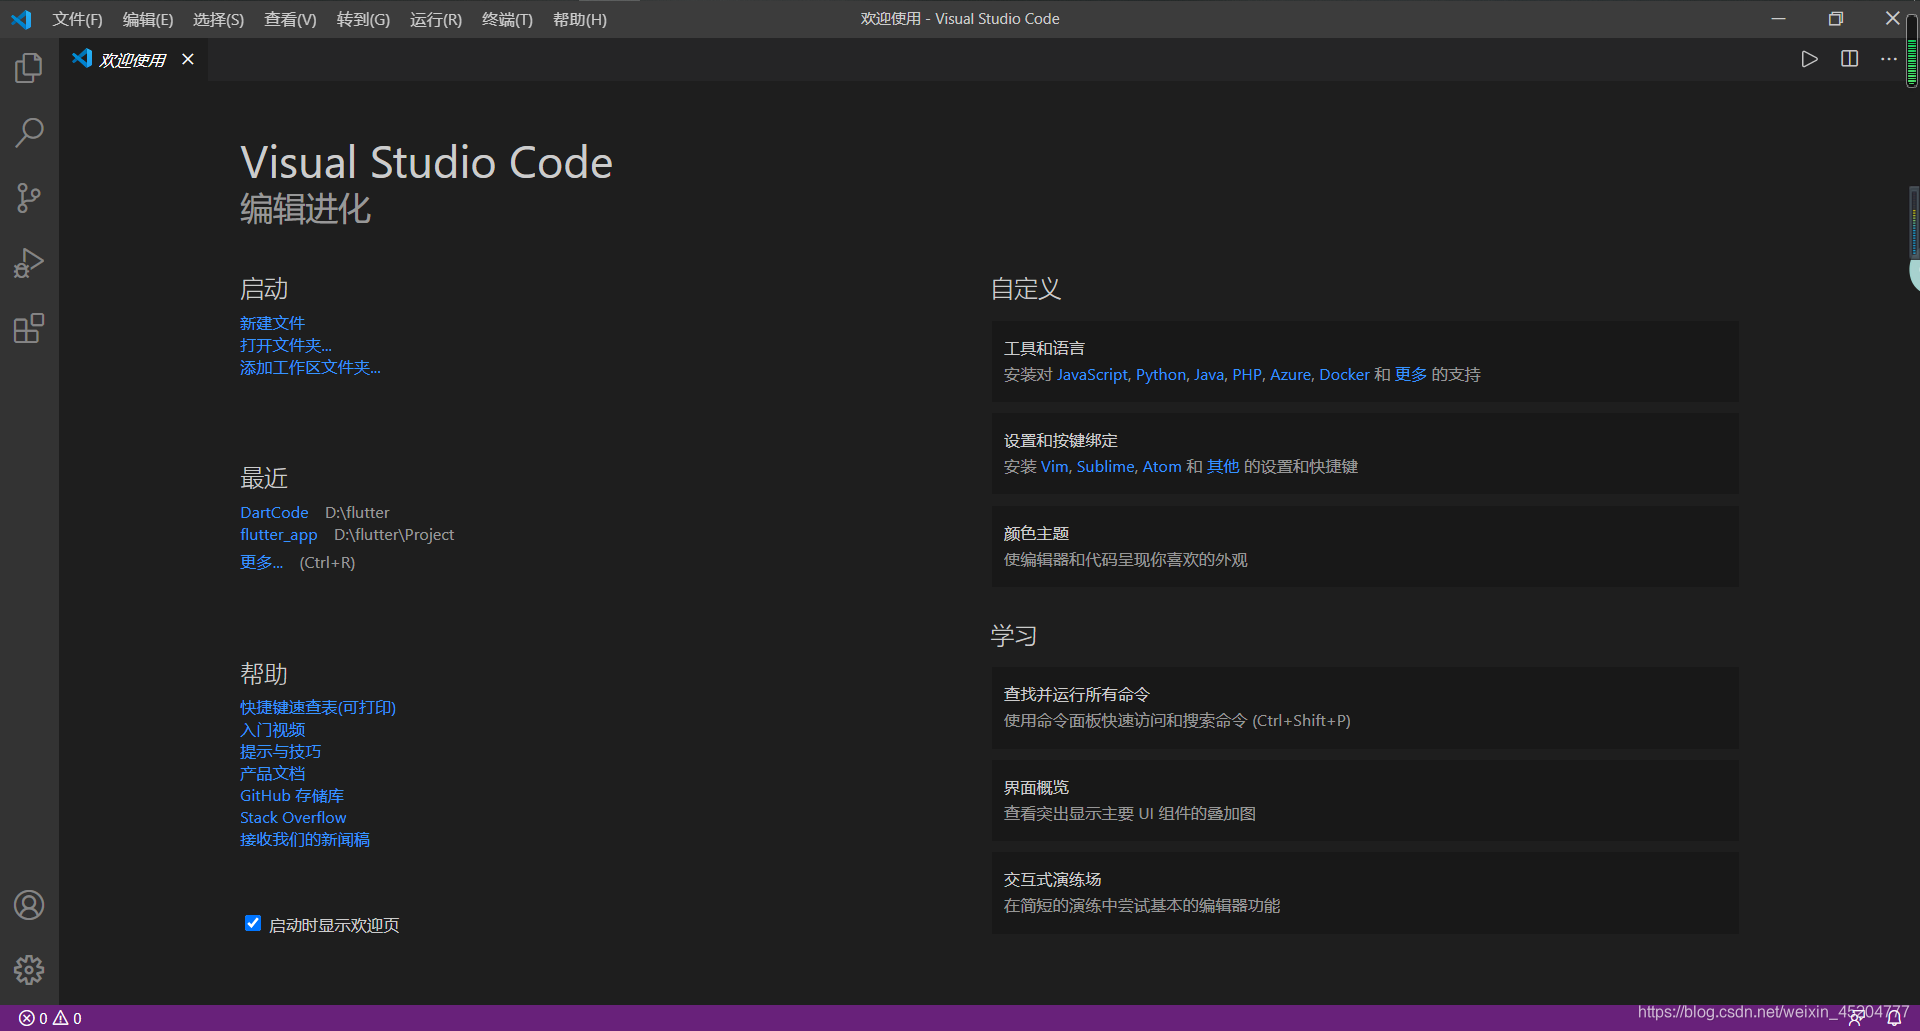Click 更多 languages link
The image size is (1920, 1031).
[1411, 374]
